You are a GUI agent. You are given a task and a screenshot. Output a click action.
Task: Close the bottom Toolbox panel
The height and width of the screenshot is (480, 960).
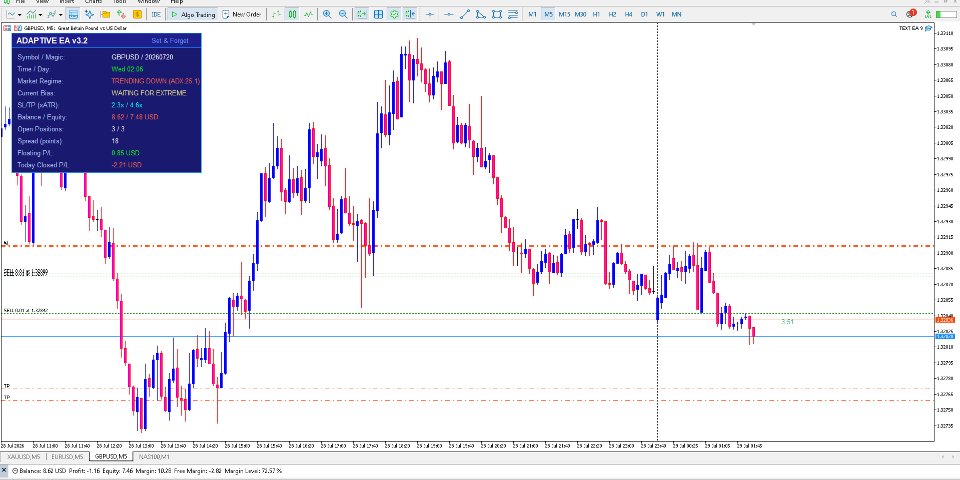pyautogui.click(x=4, y=470)
